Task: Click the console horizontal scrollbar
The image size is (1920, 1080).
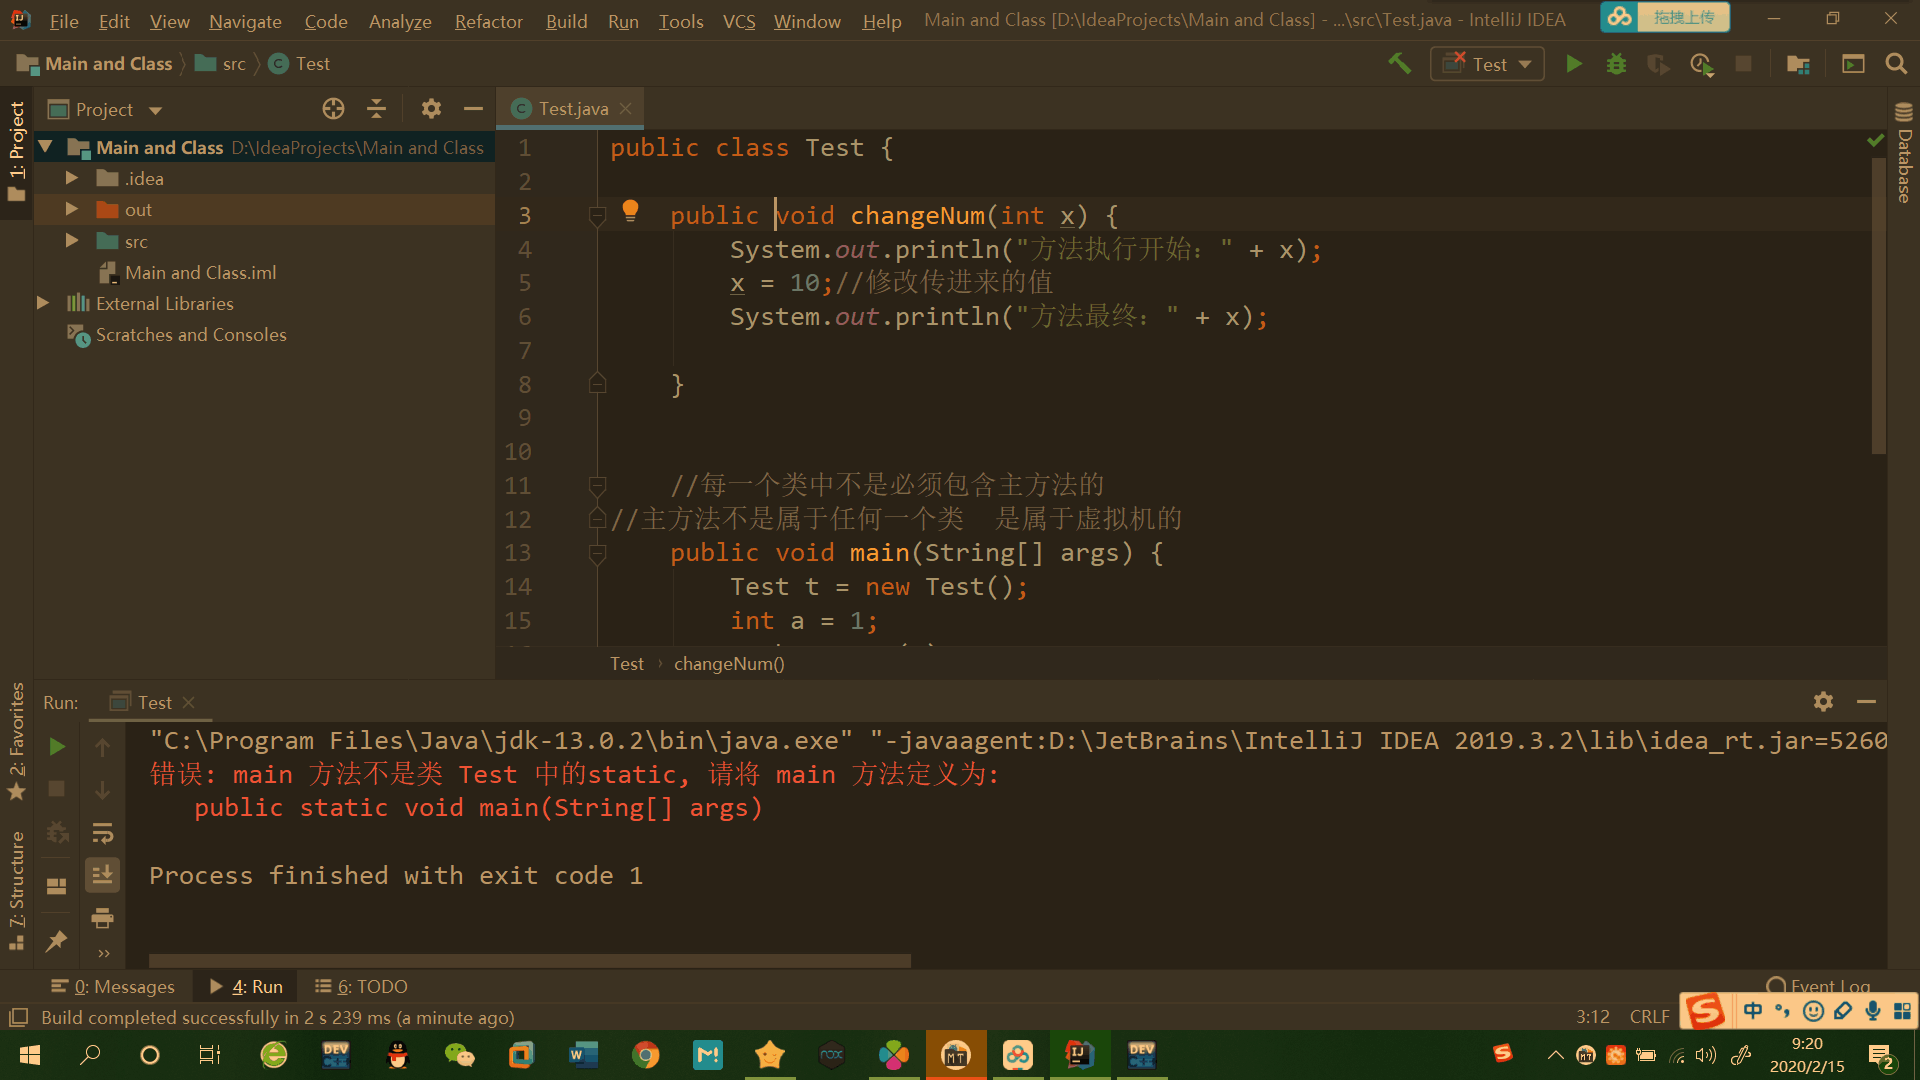Action: (x=530, y=961)
